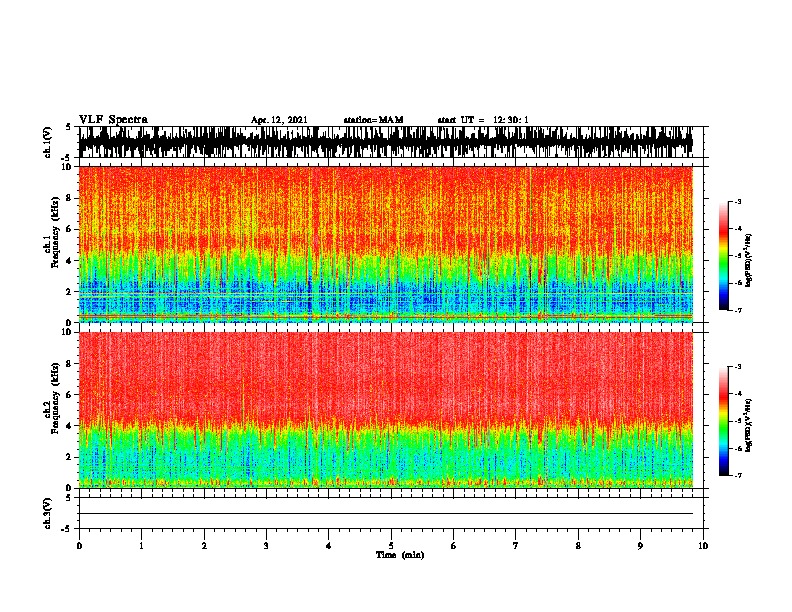This screenshot has width=792, height=612.
Task: Click the '4' tick on the time axis
Action: coord(329,545)
